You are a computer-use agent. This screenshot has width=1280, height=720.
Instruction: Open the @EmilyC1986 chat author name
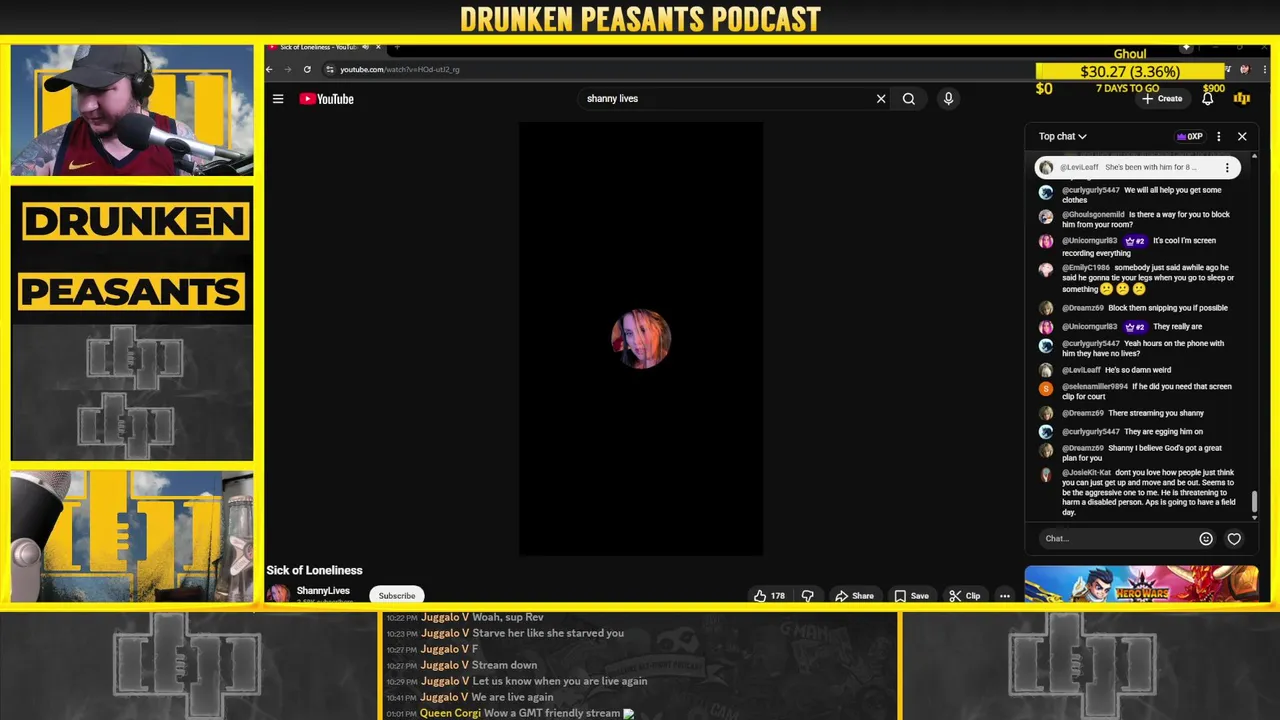click(1086, 268)
